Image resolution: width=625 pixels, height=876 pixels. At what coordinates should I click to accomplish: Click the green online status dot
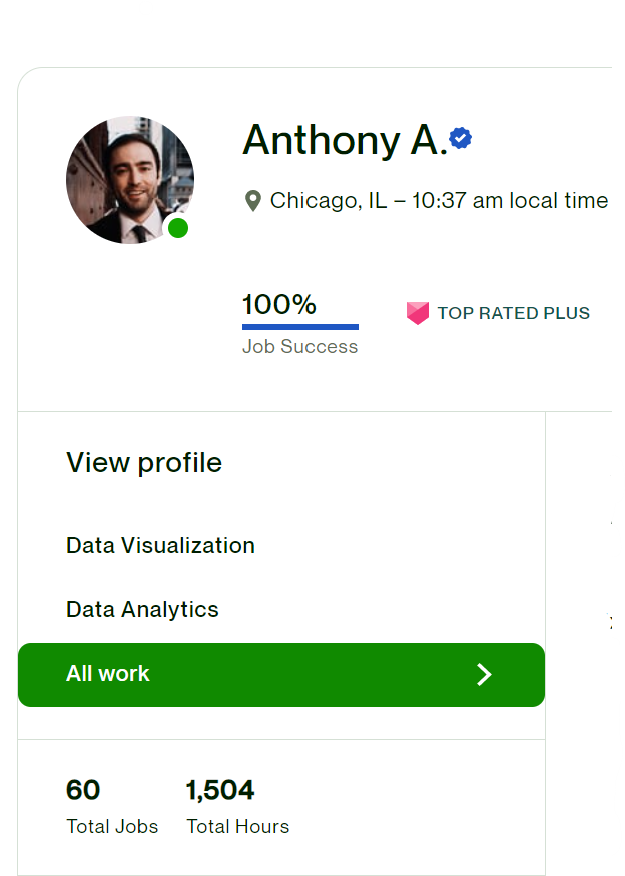point(178,228)
